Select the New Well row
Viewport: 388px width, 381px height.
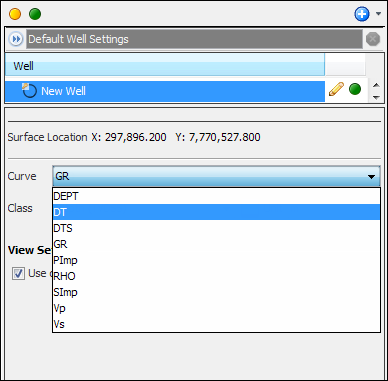(x=165, y=91)
